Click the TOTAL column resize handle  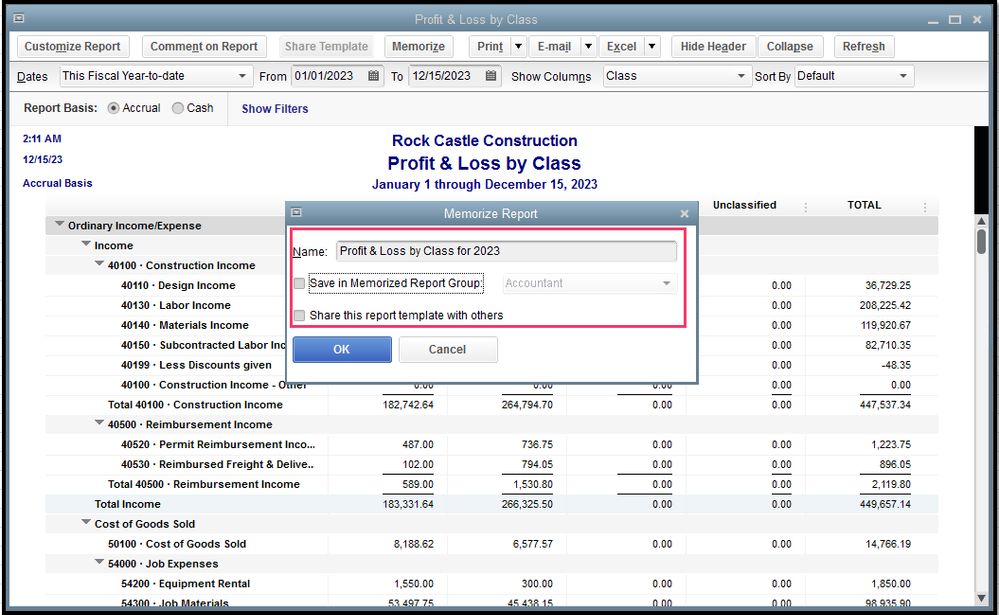[x=925, y=207]
